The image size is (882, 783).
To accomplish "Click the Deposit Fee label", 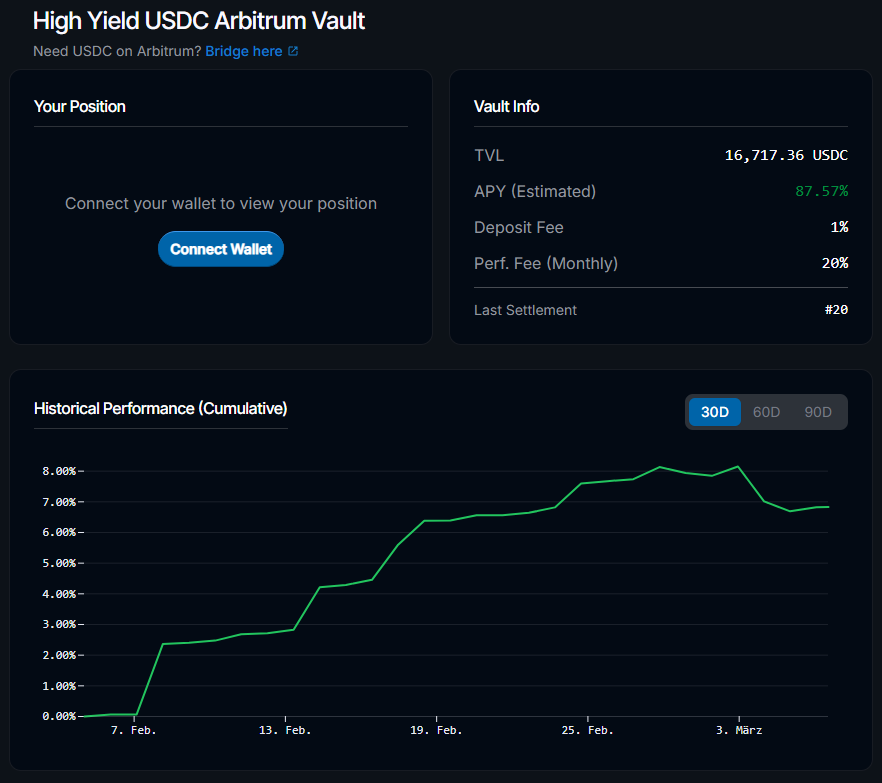I will [519, 227].
